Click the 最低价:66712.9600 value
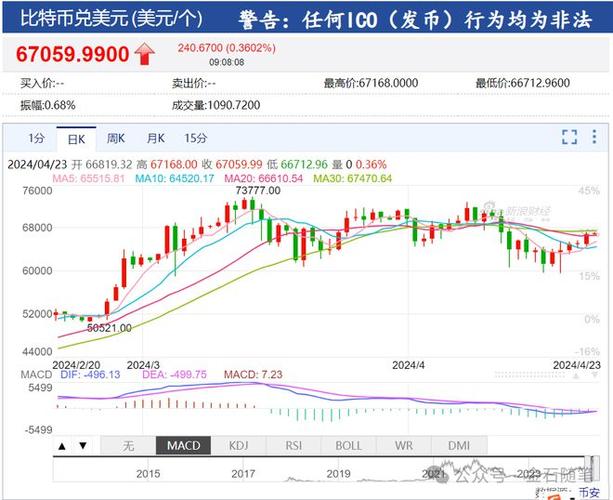Image resolution: width=613 pixels, height=500 pixels. pyautogui.click(x=523, y=83)
